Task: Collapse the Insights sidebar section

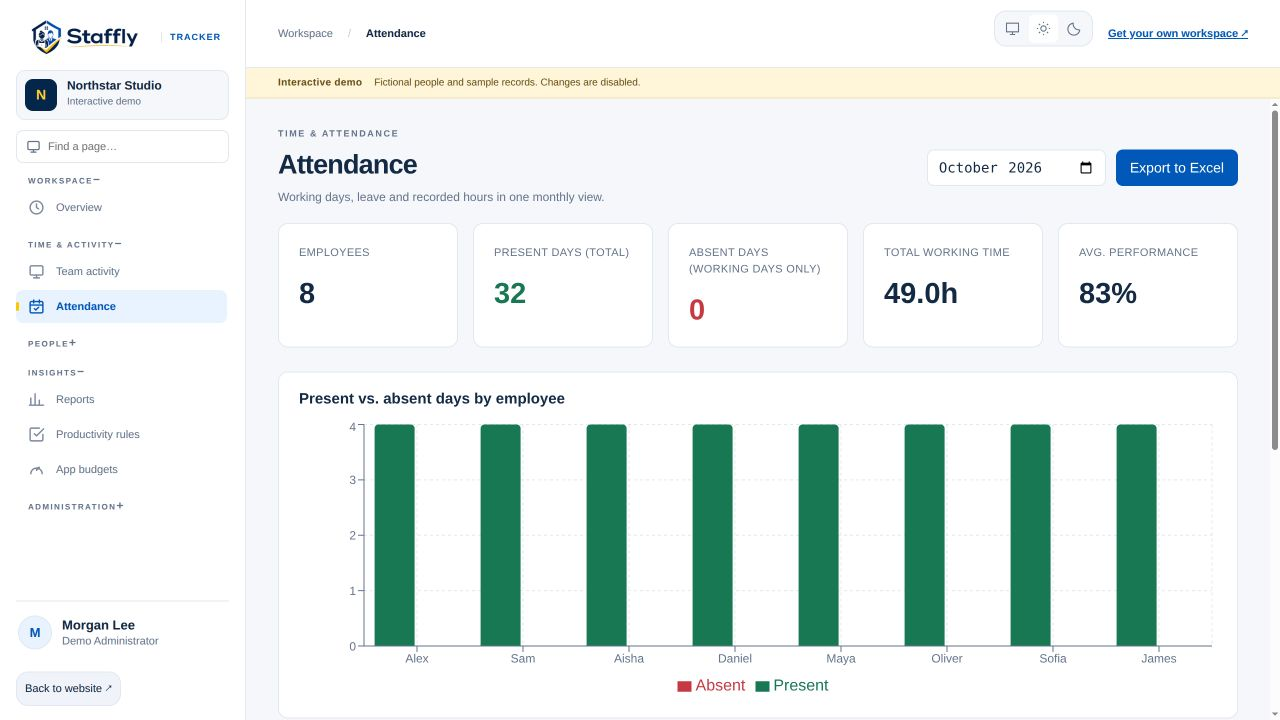Action: tap(56, 372)
